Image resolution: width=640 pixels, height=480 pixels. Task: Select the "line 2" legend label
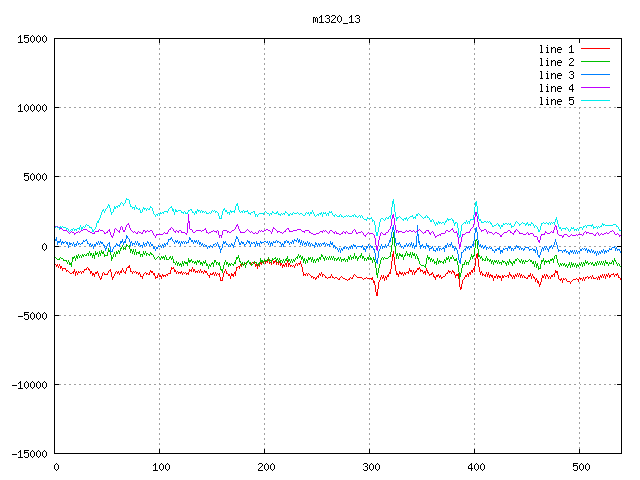(557, 62)
